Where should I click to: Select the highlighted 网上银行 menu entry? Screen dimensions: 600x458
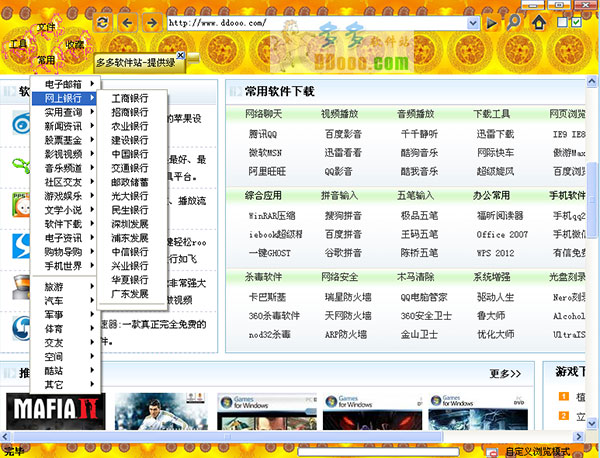click(x=64, y=98)
